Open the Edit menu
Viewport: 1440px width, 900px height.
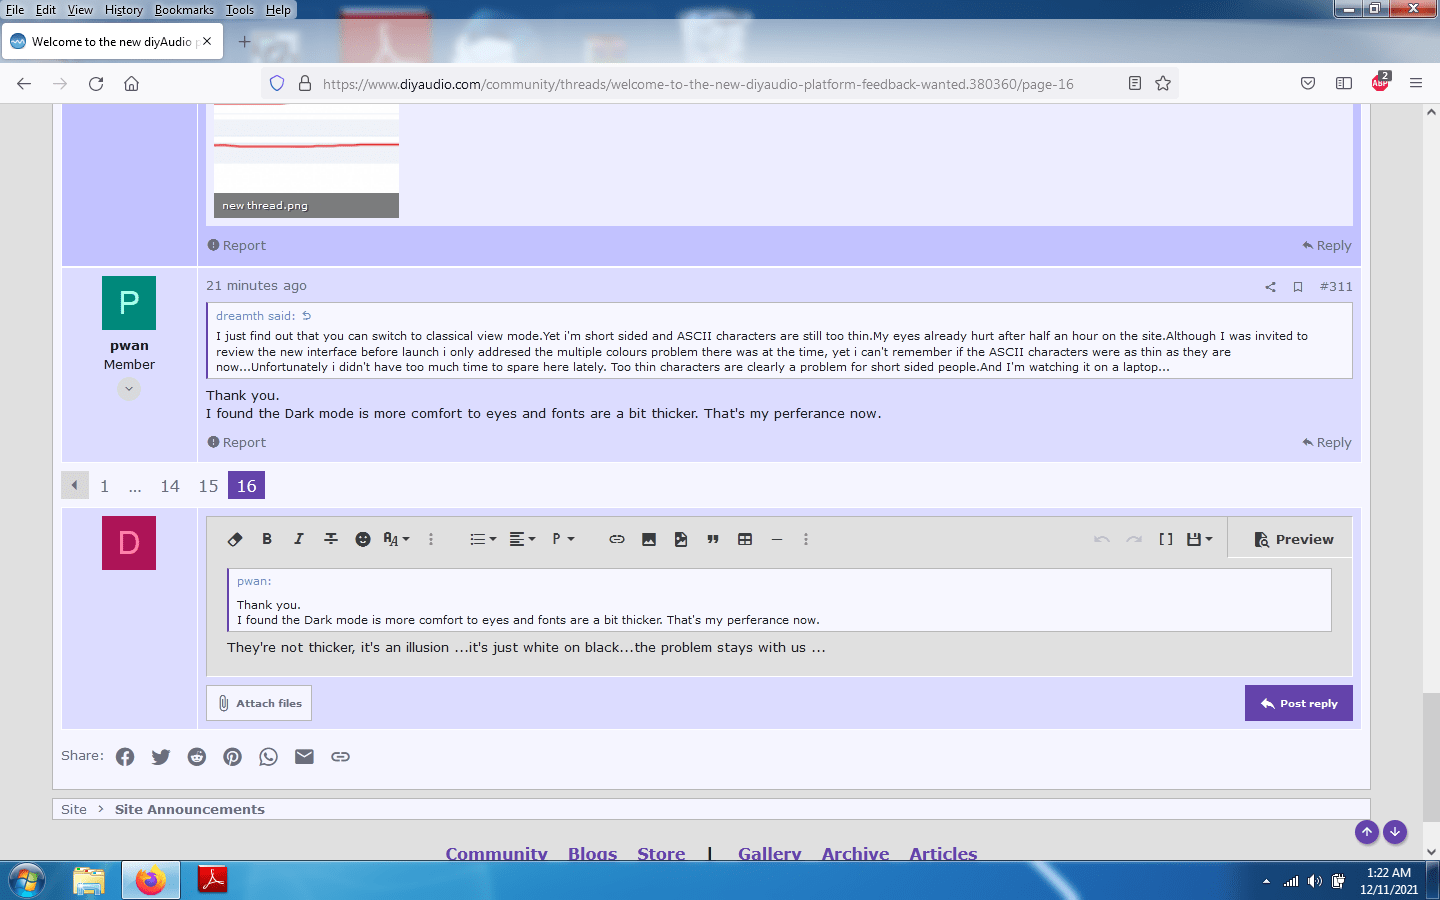[x=46, y=10]
